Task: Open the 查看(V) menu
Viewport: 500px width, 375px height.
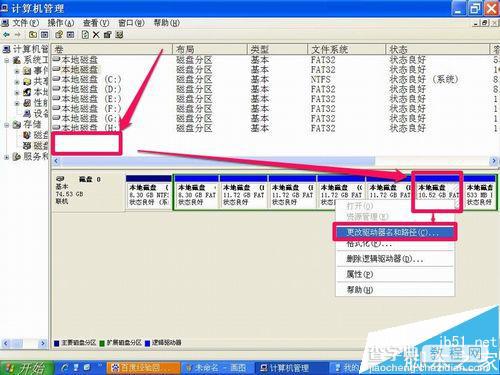Action: [x=96, y=23]
